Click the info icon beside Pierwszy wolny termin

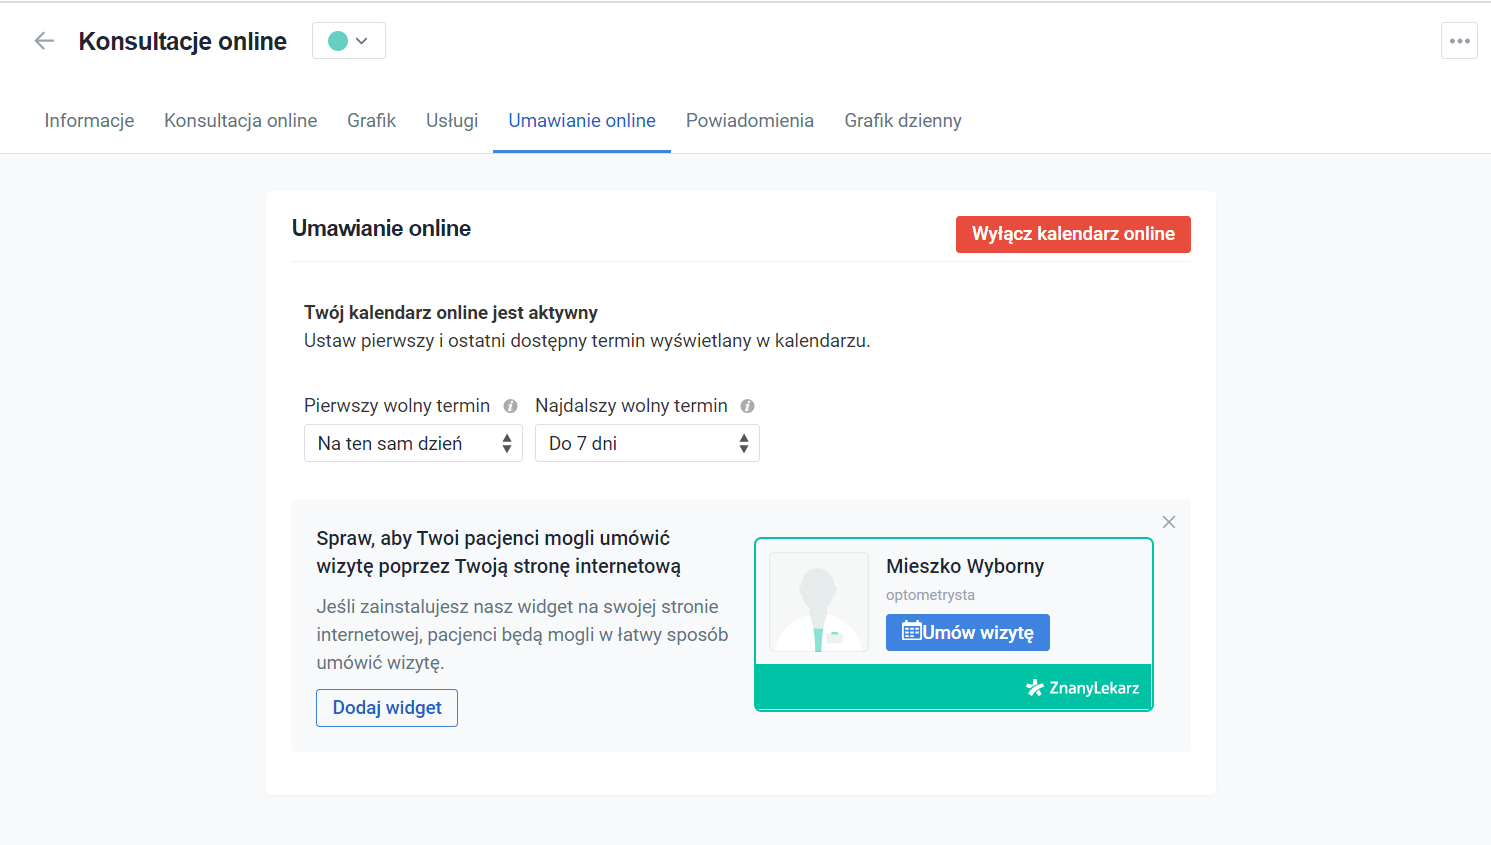(x=510, y=406)
